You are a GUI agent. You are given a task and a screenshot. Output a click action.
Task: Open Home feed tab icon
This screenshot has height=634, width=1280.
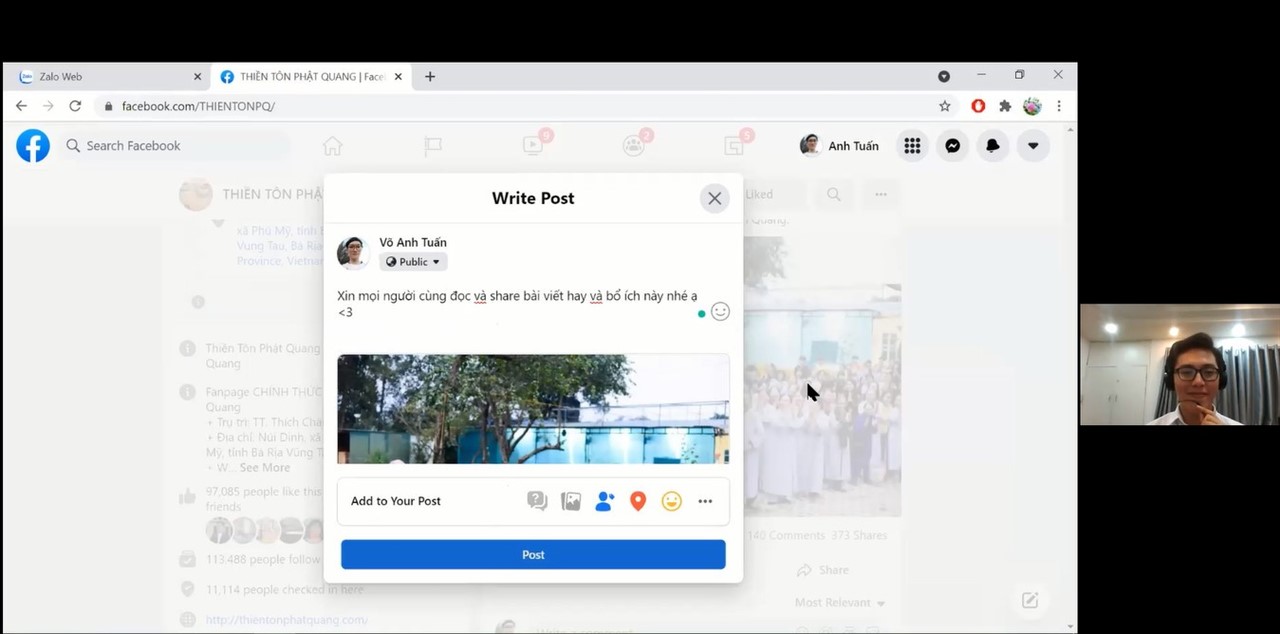point(332,146)
